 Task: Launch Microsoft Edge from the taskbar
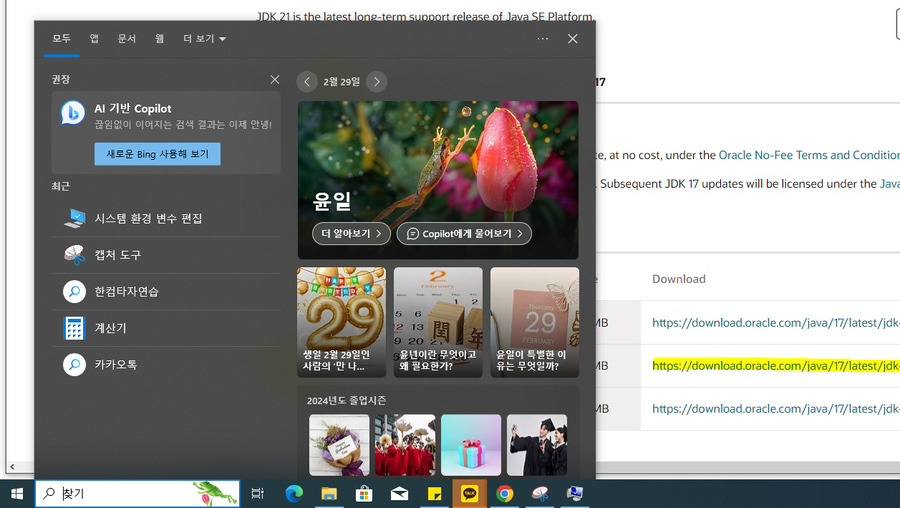tap(294, 494)
